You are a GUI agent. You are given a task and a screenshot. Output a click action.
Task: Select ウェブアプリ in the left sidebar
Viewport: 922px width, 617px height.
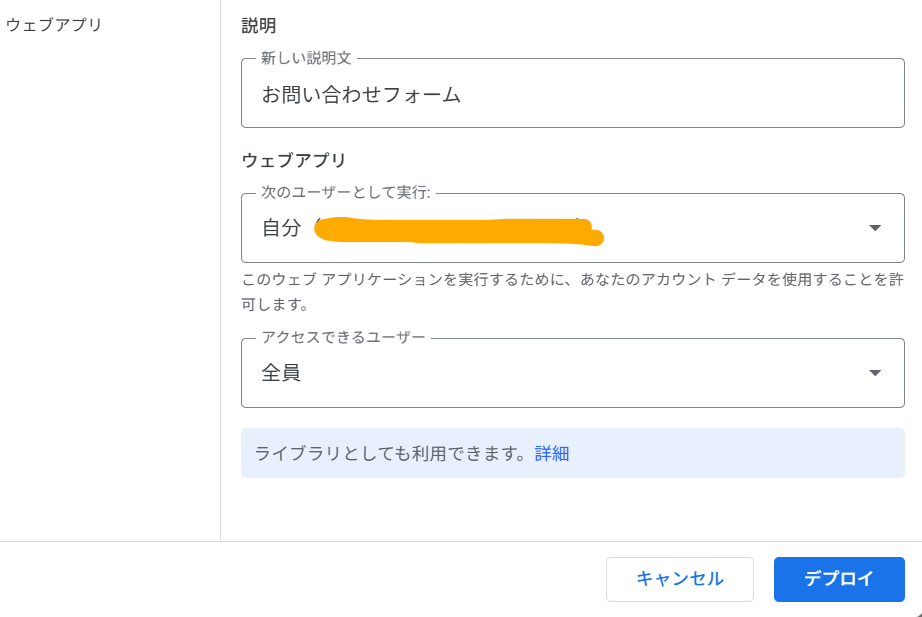click(54, 25)
